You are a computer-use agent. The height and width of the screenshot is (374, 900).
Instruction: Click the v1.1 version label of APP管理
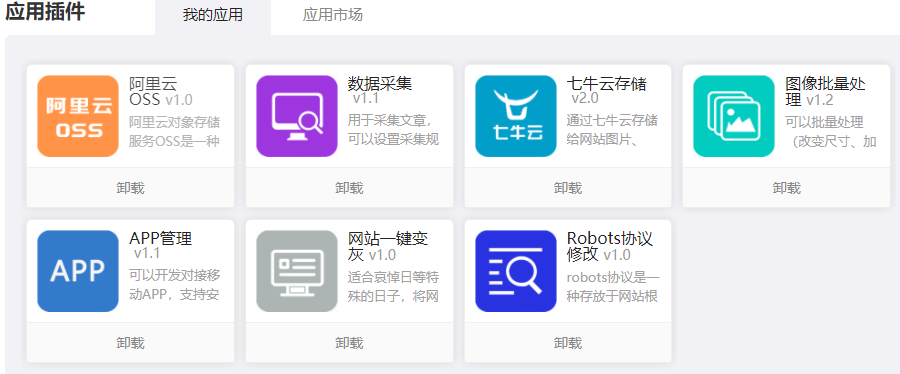pyautogui.click(x=147, y=253)
